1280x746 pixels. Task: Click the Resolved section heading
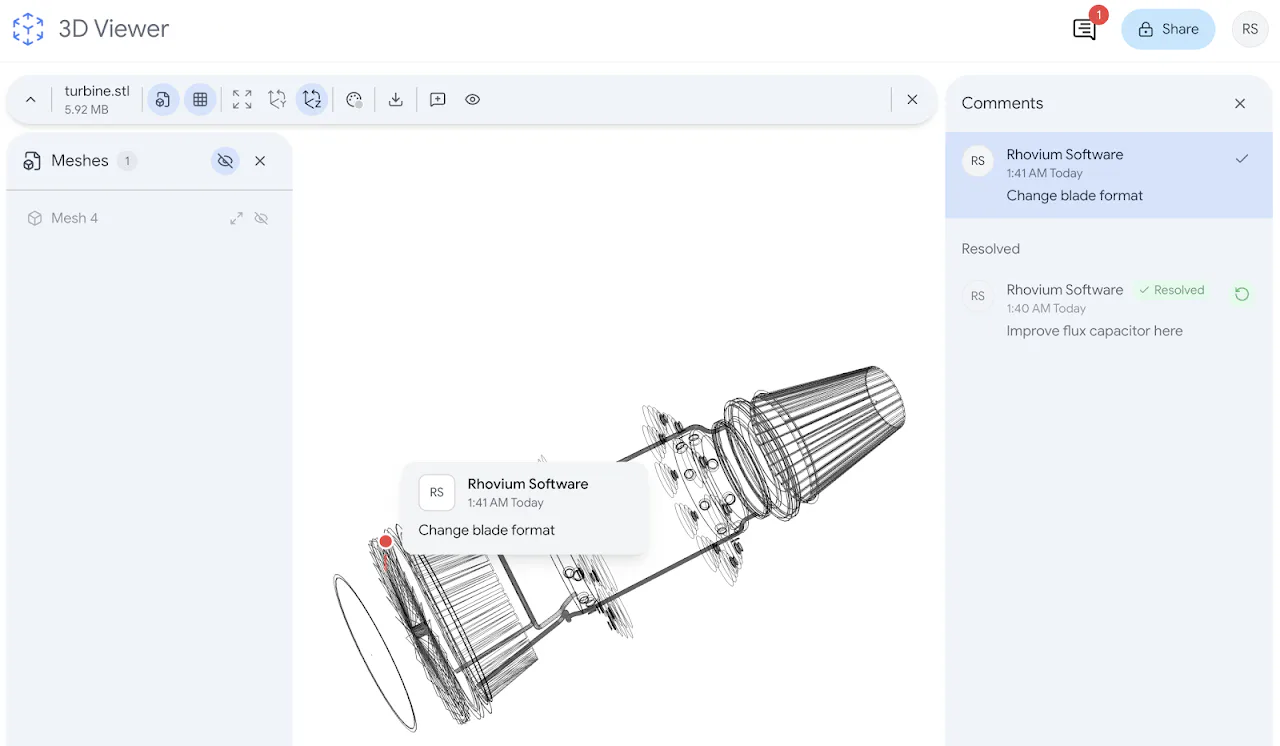[x=991, y=249]
